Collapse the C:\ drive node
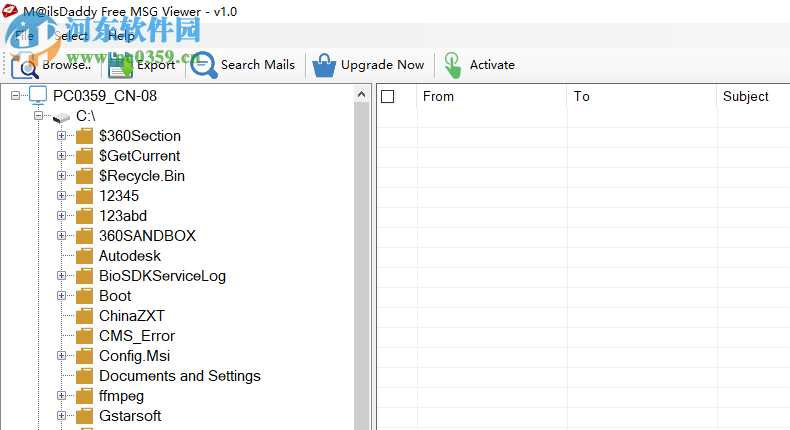Image resolution: width=790 pixels, height=430 pixels. click(38, 115)
